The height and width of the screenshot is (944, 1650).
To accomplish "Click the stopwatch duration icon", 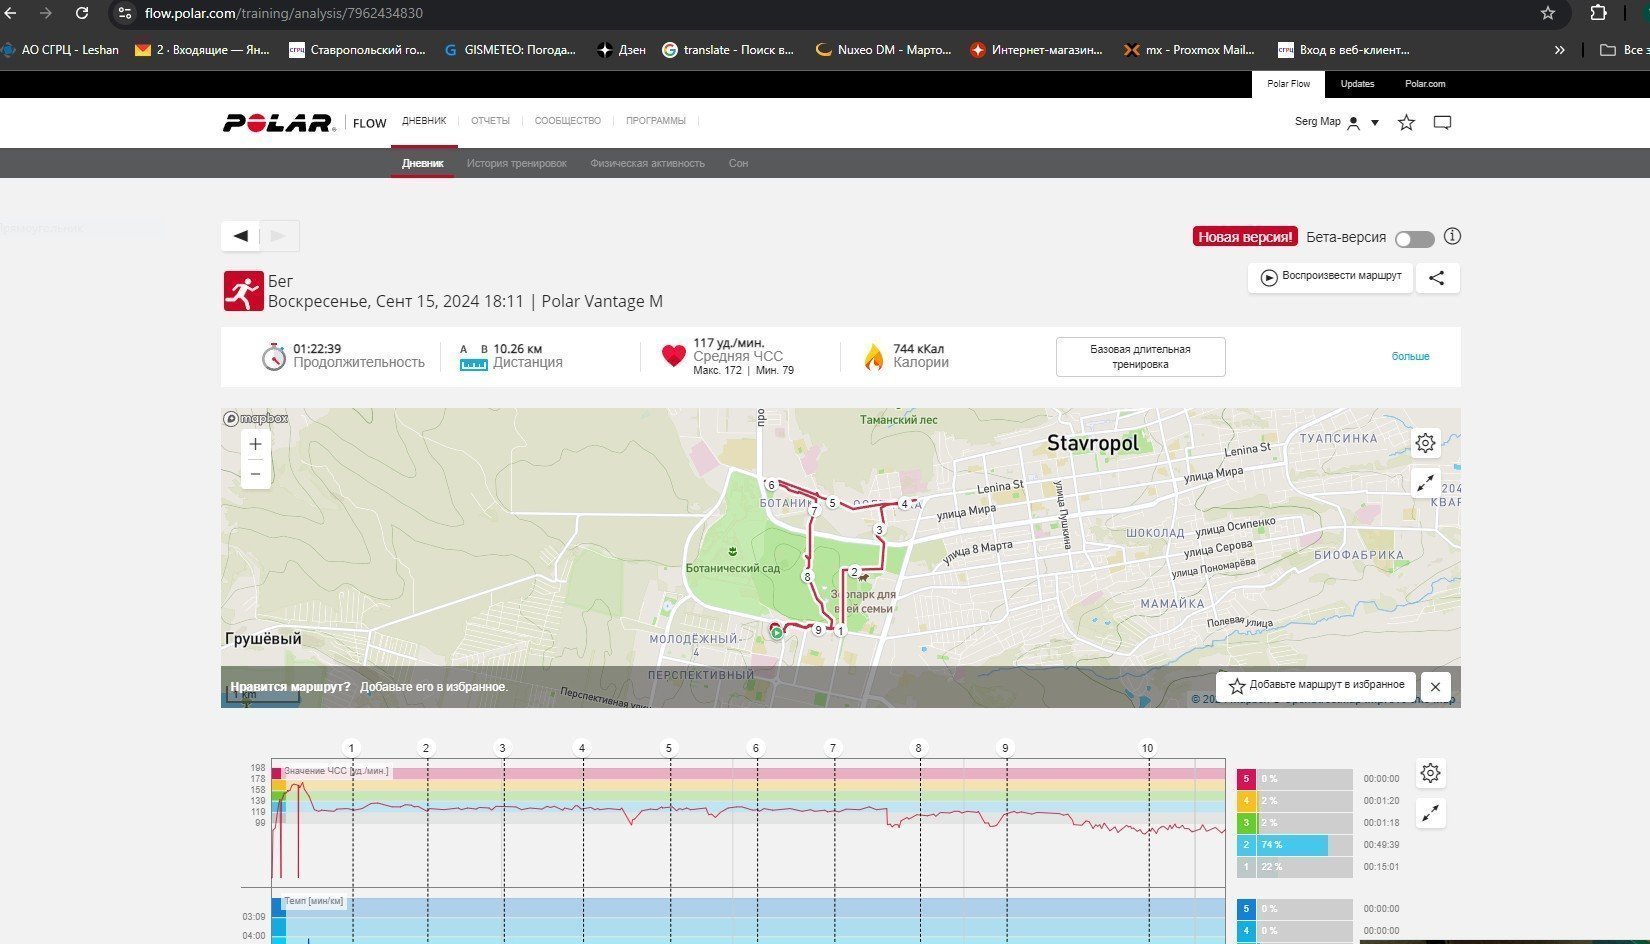I will [274, 357].
